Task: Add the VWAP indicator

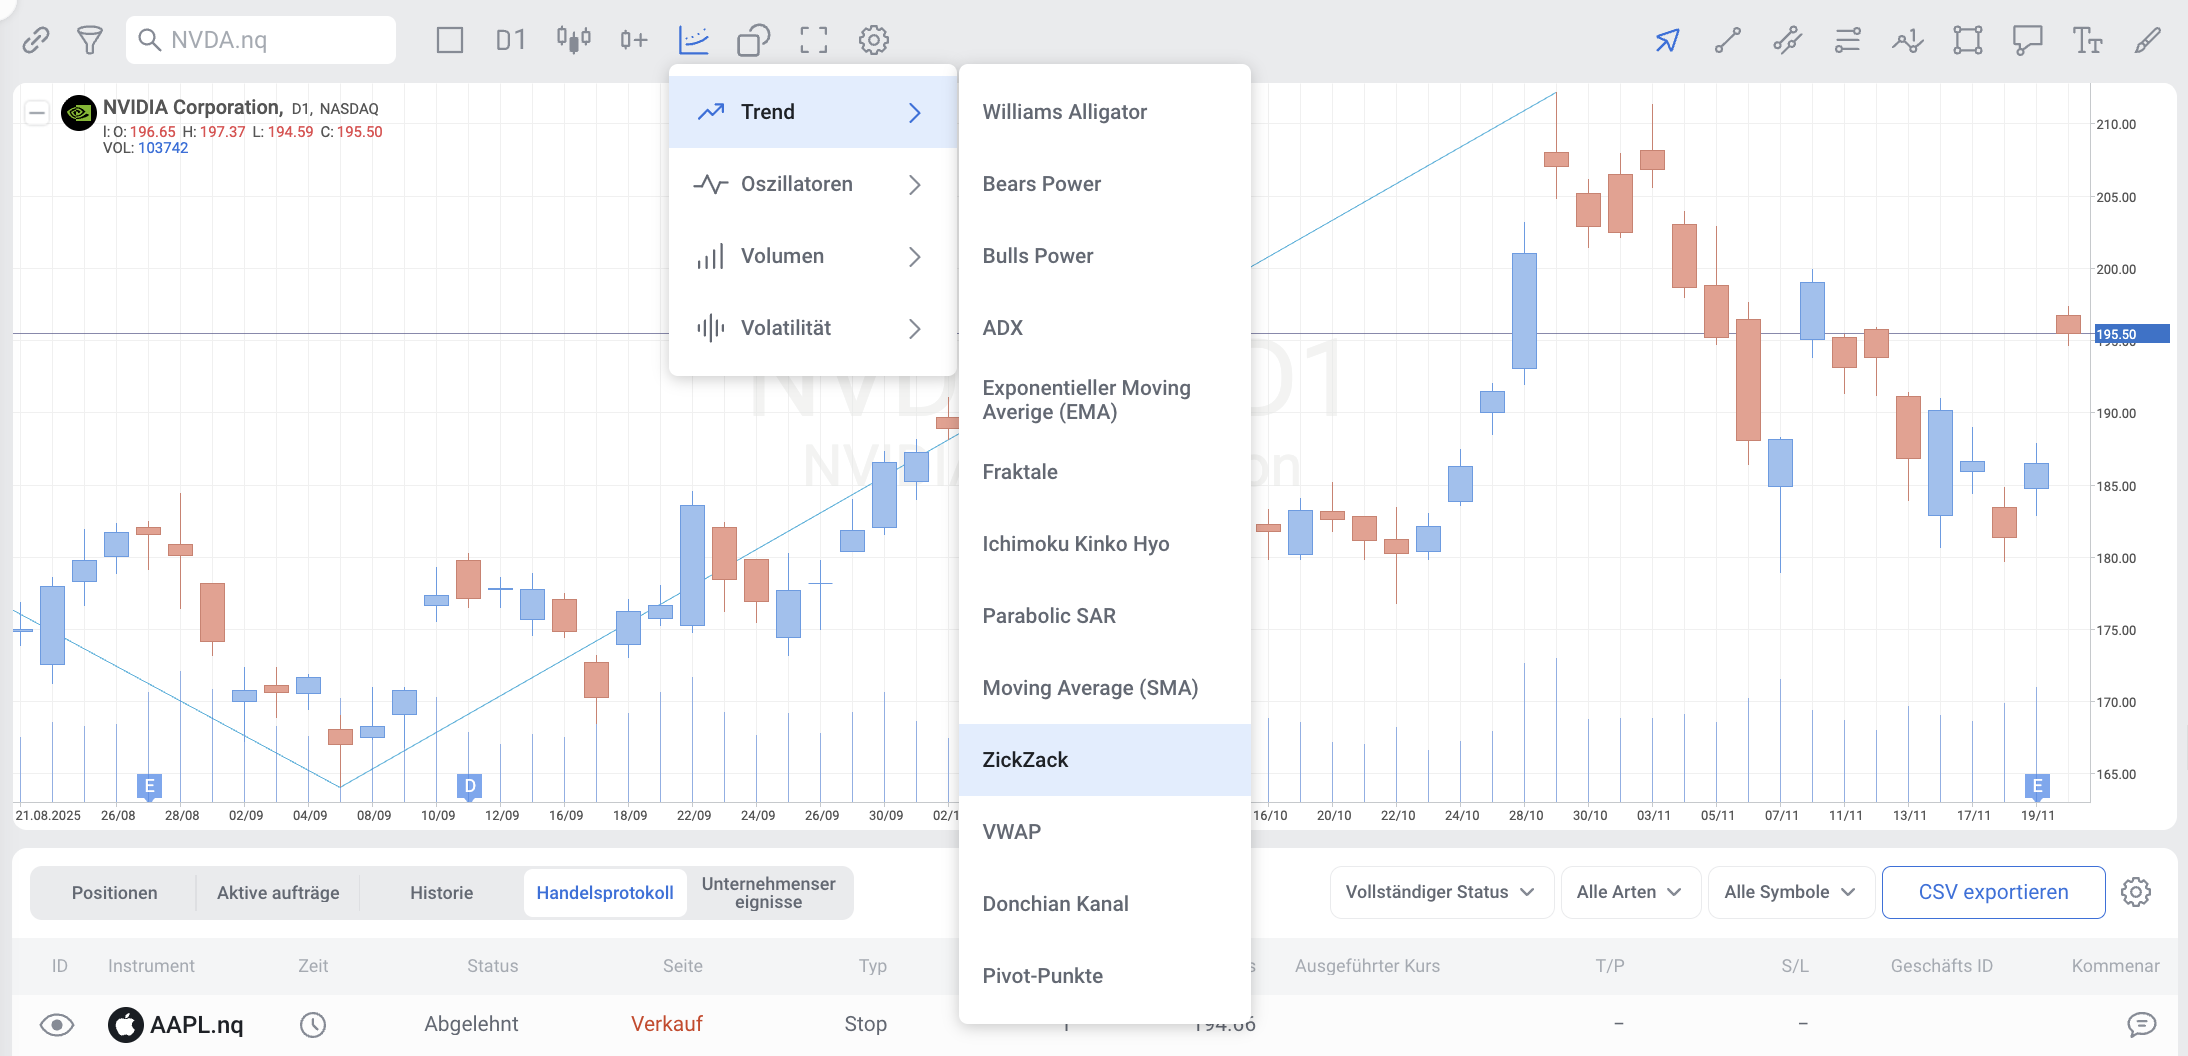Action: pyautogui.click(x=1105, y=832)
